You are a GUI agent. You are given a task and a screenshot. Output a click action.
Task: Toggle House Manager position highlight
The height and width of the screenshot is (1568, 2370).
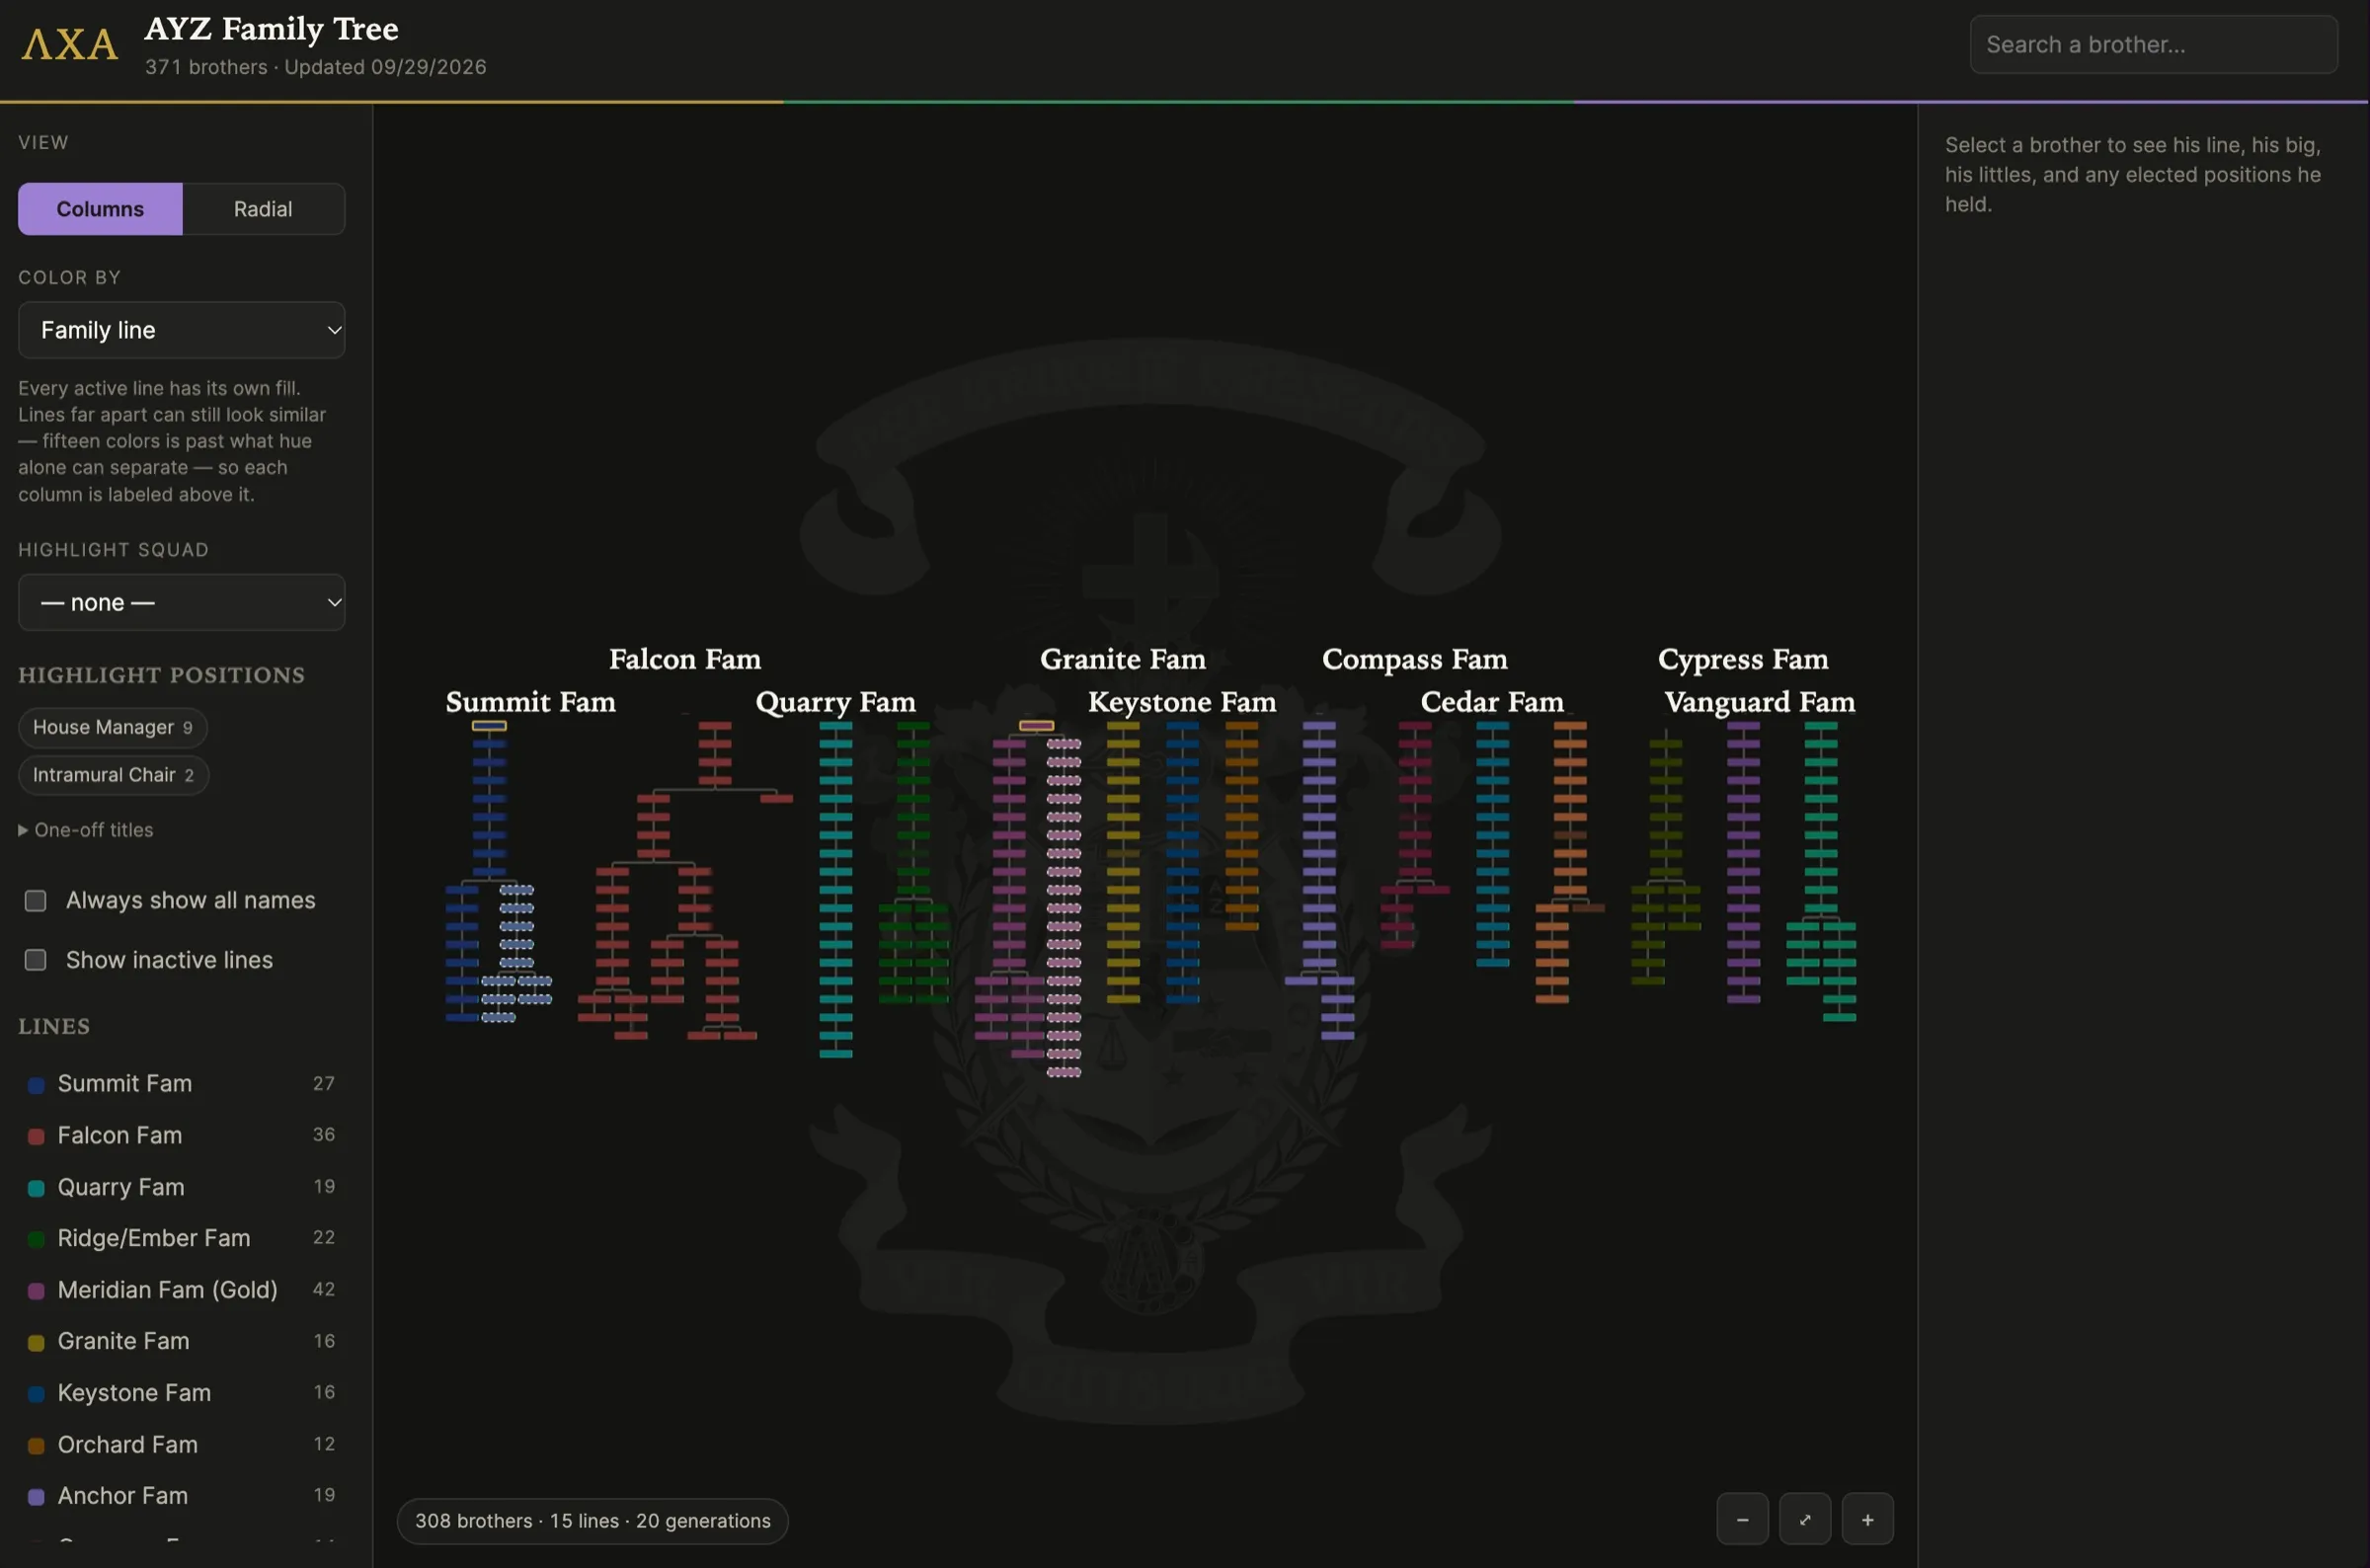pyautogui.click(x=112, y=727)
